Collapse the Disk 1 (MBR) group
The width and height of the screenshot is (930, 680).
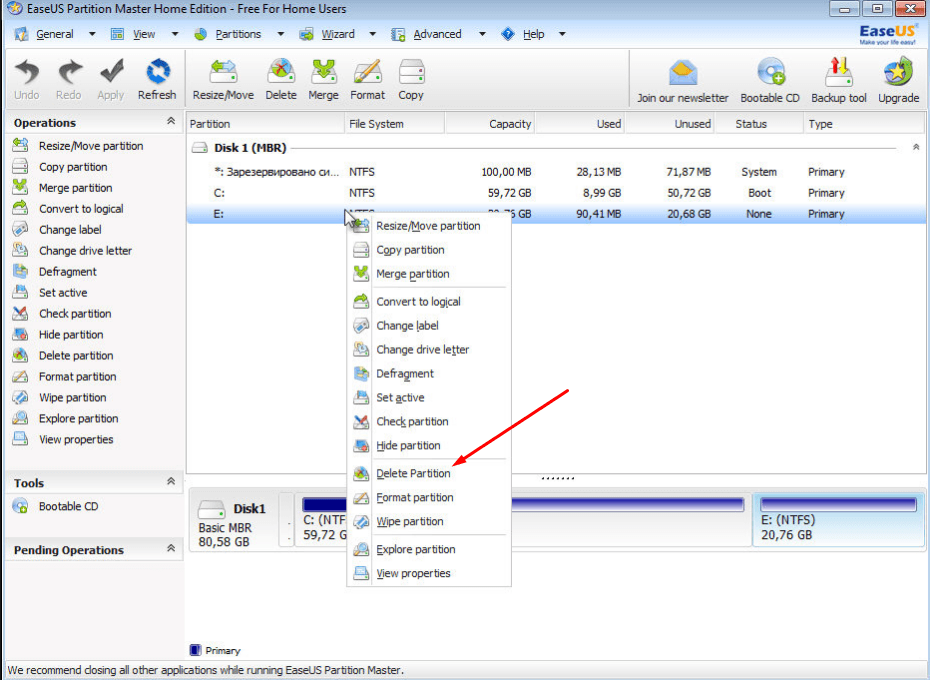click(x=915, y=148)
